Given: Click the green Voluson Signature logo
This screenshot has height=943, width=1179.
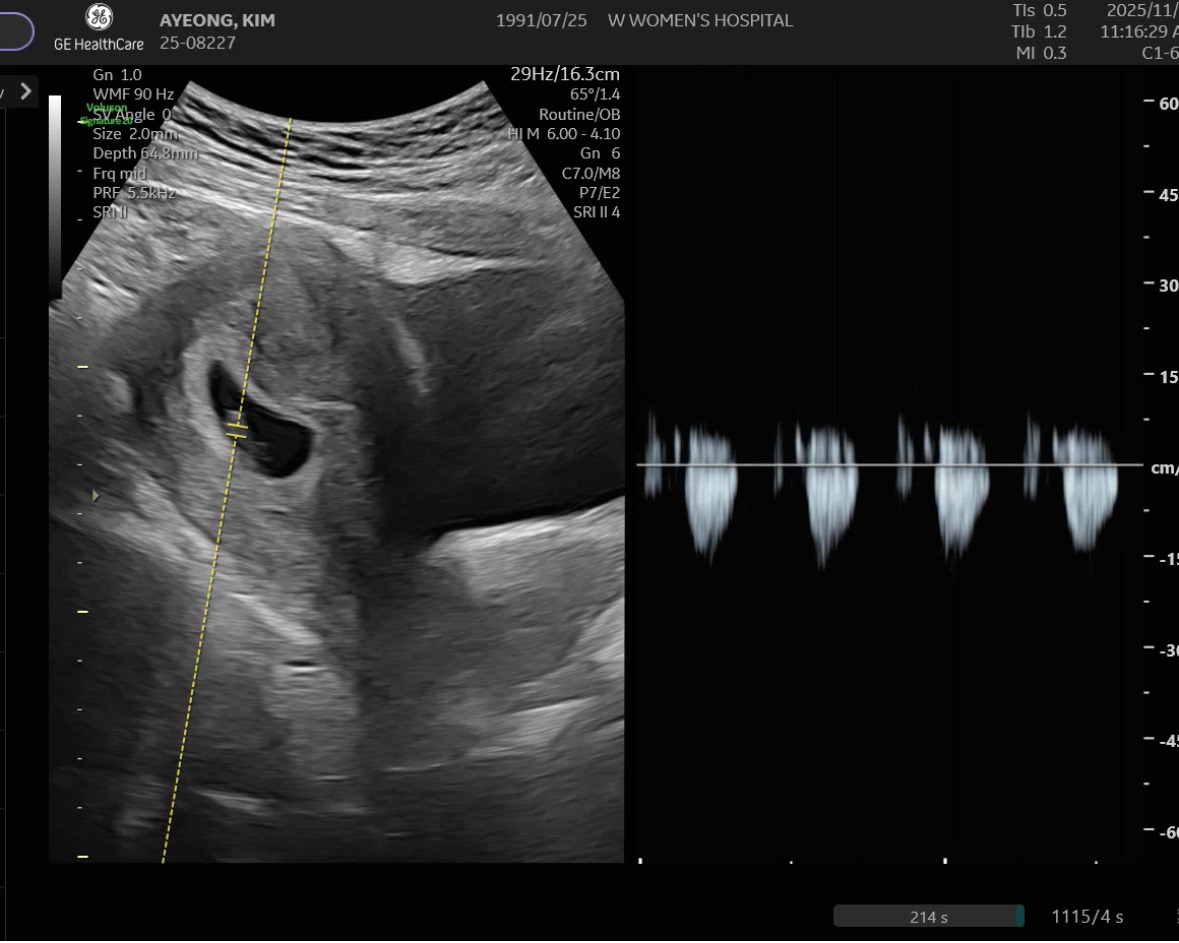Looking at the screenshot, I should click(107, 113).
